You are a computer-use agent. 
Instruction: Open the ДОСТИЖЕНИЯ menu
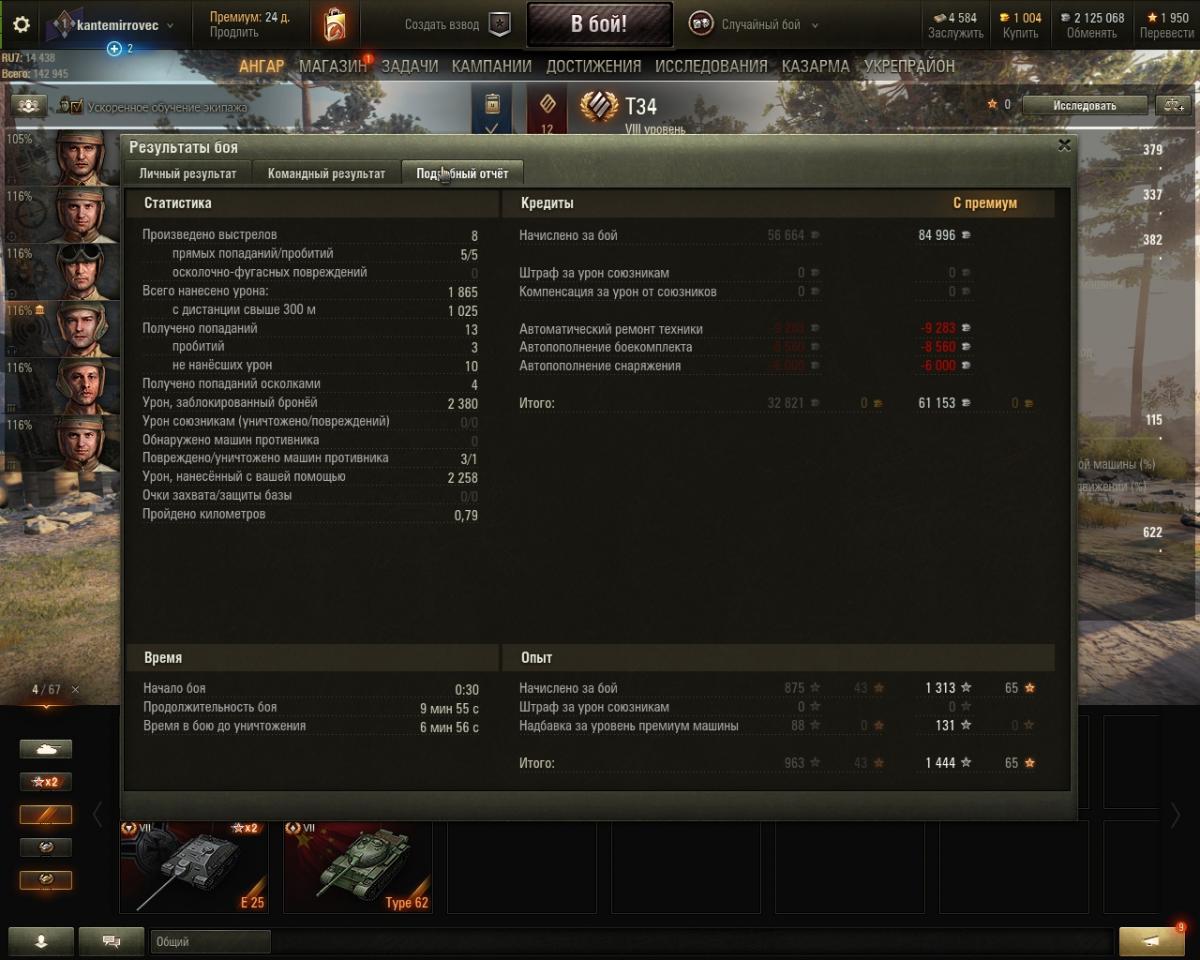click(x=594, y=66)
